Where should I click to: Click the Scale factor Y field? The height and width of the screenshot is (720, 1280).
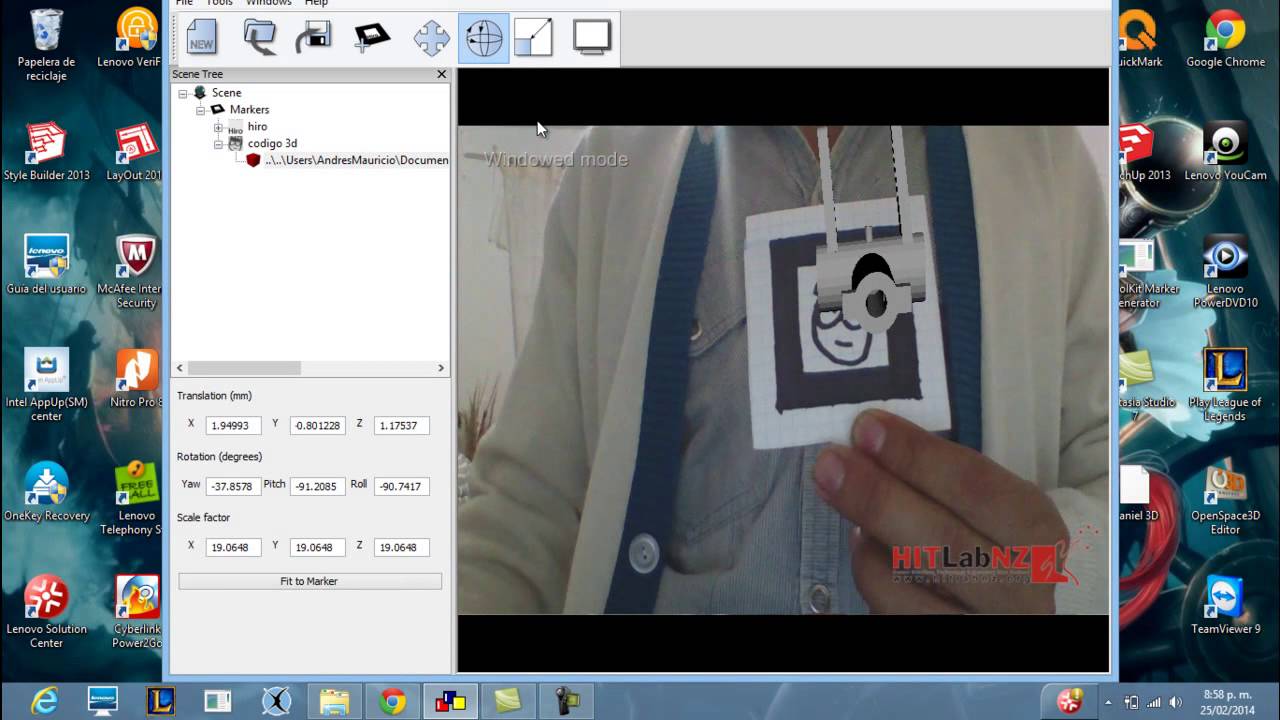click(317, 547)
